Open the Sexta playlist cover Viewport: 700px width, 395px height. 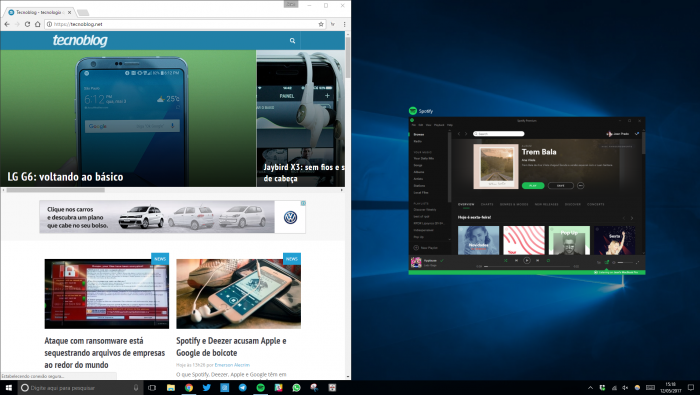coord(615,240)
